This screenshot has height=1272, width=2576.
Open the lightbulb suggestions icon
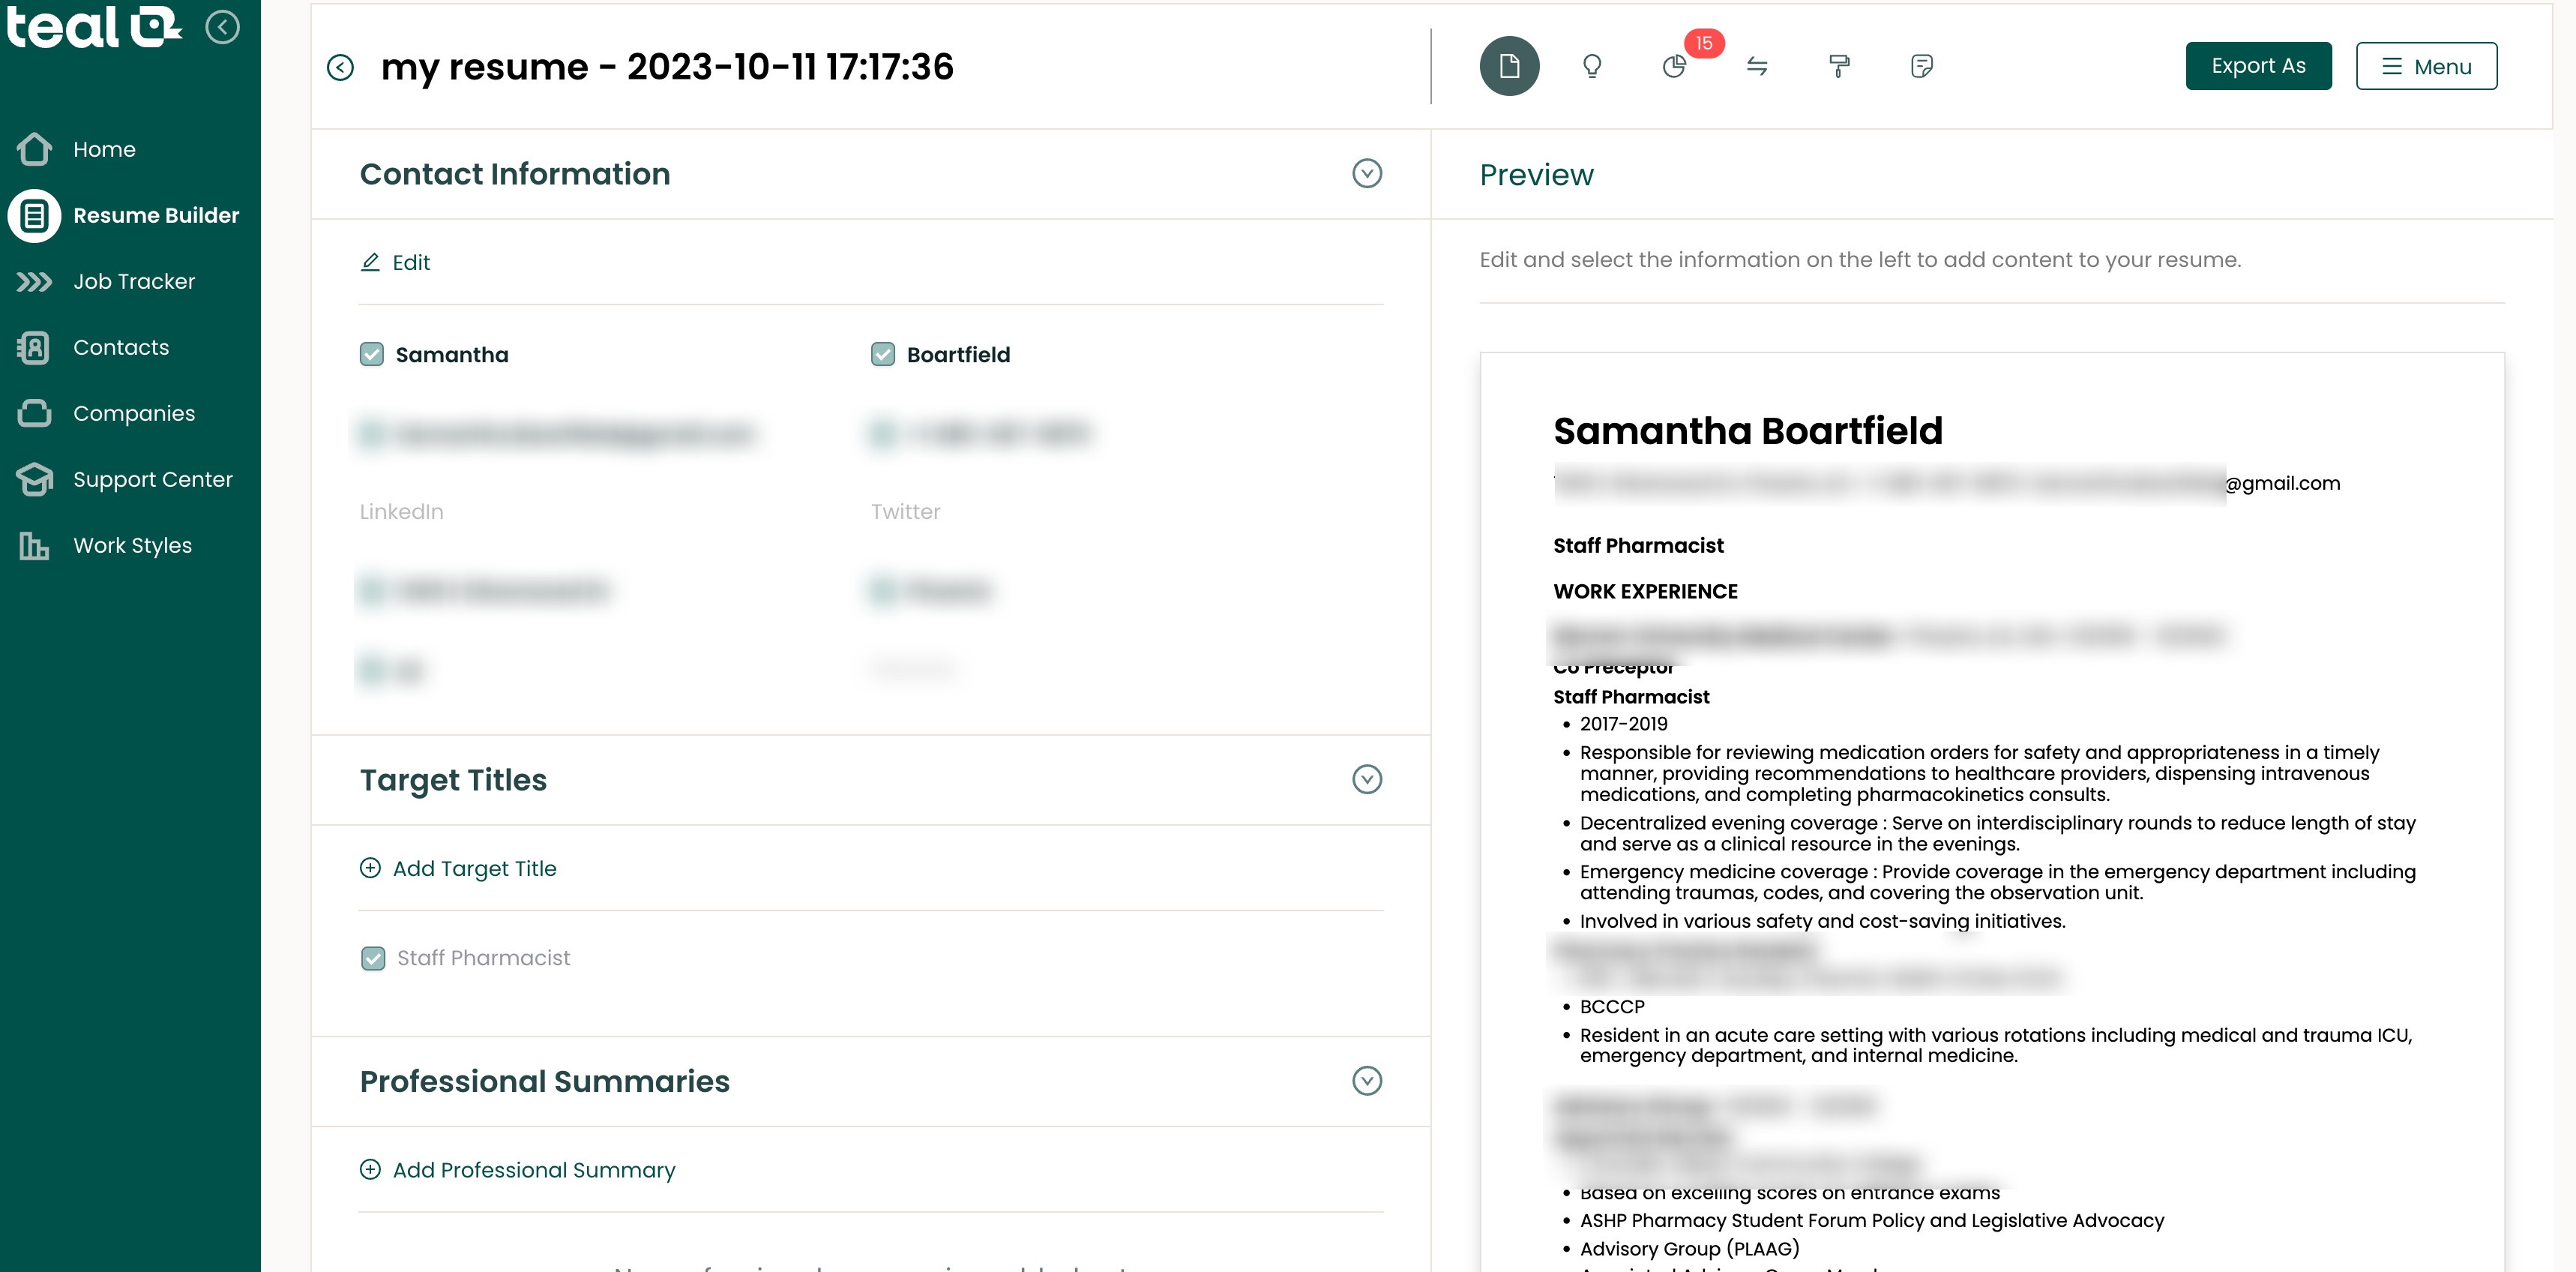1592,66
